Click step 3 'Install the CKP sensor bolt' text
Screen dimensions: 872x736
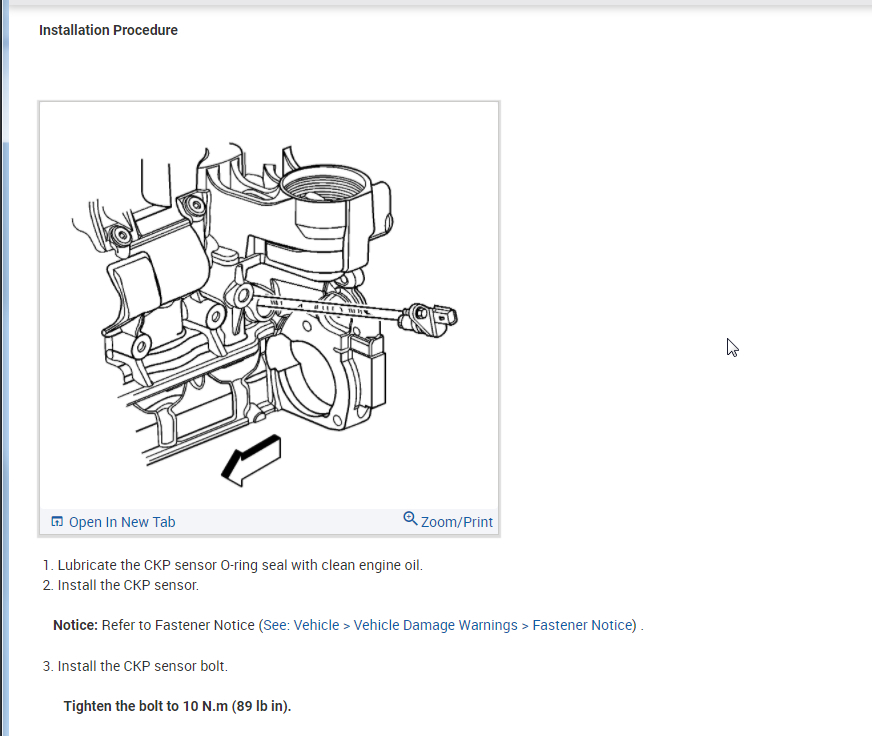tap(142, 666)
